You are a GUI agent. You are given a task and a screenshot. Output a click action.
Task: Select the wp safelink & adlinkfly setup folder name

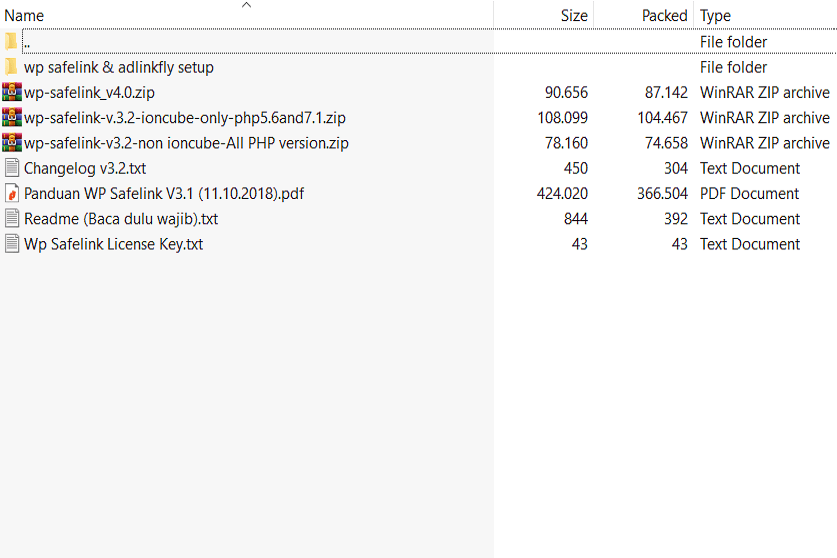[119, 67]
